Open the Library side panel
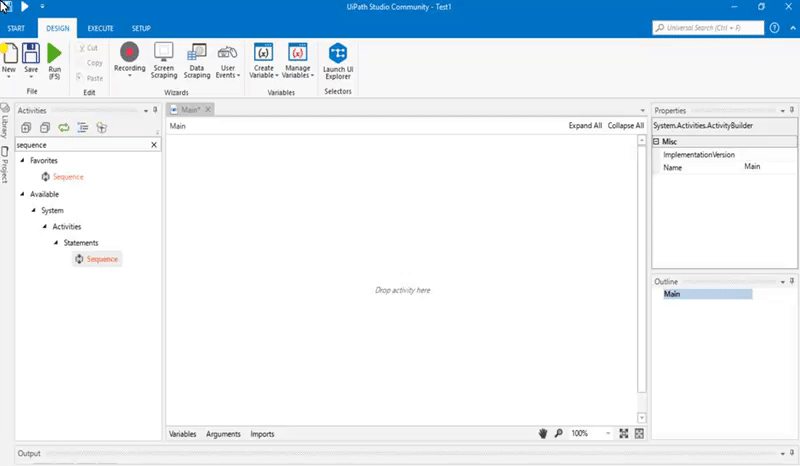The height and width of the screenshot is (466, 800). click(5, 120)
